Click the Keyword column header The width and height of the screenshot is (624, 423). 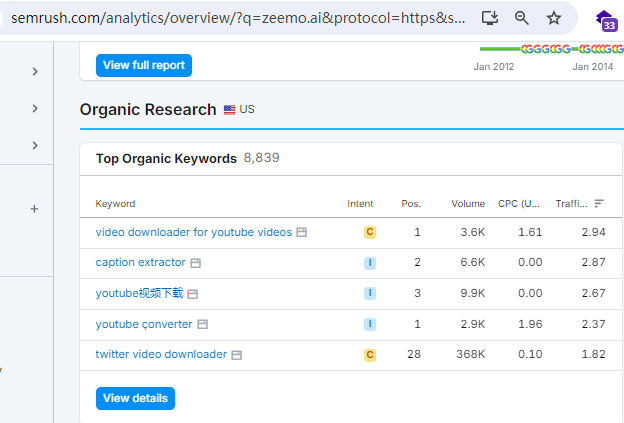pos(115,204)
